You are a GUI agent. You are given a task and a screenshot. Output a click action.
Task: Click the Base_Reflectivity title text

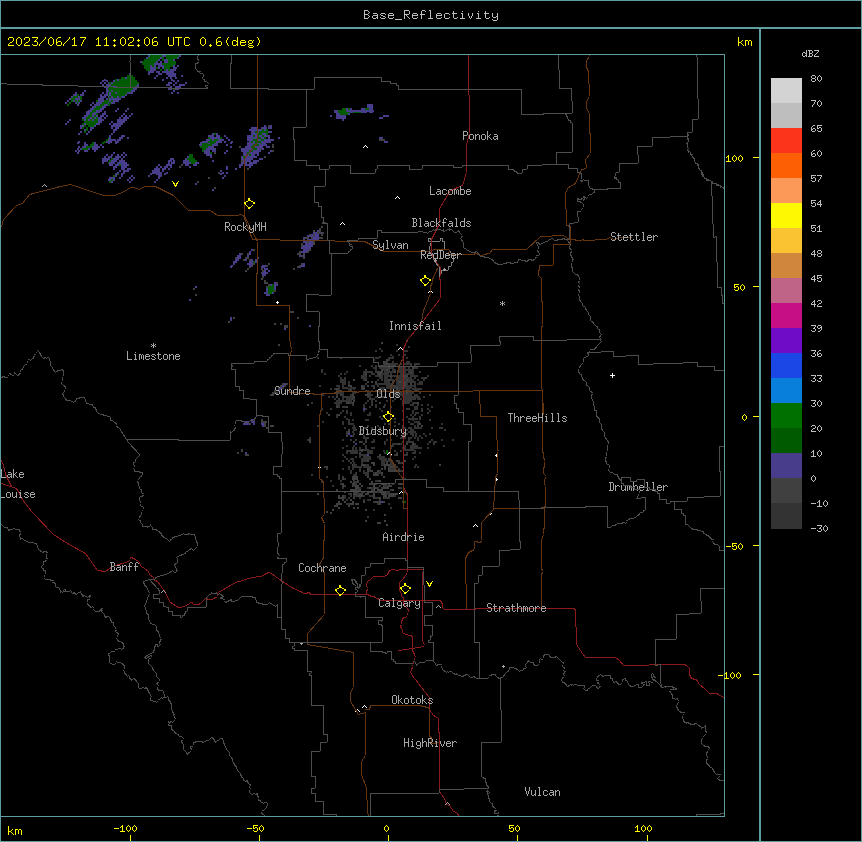click(x=431, y=15)
